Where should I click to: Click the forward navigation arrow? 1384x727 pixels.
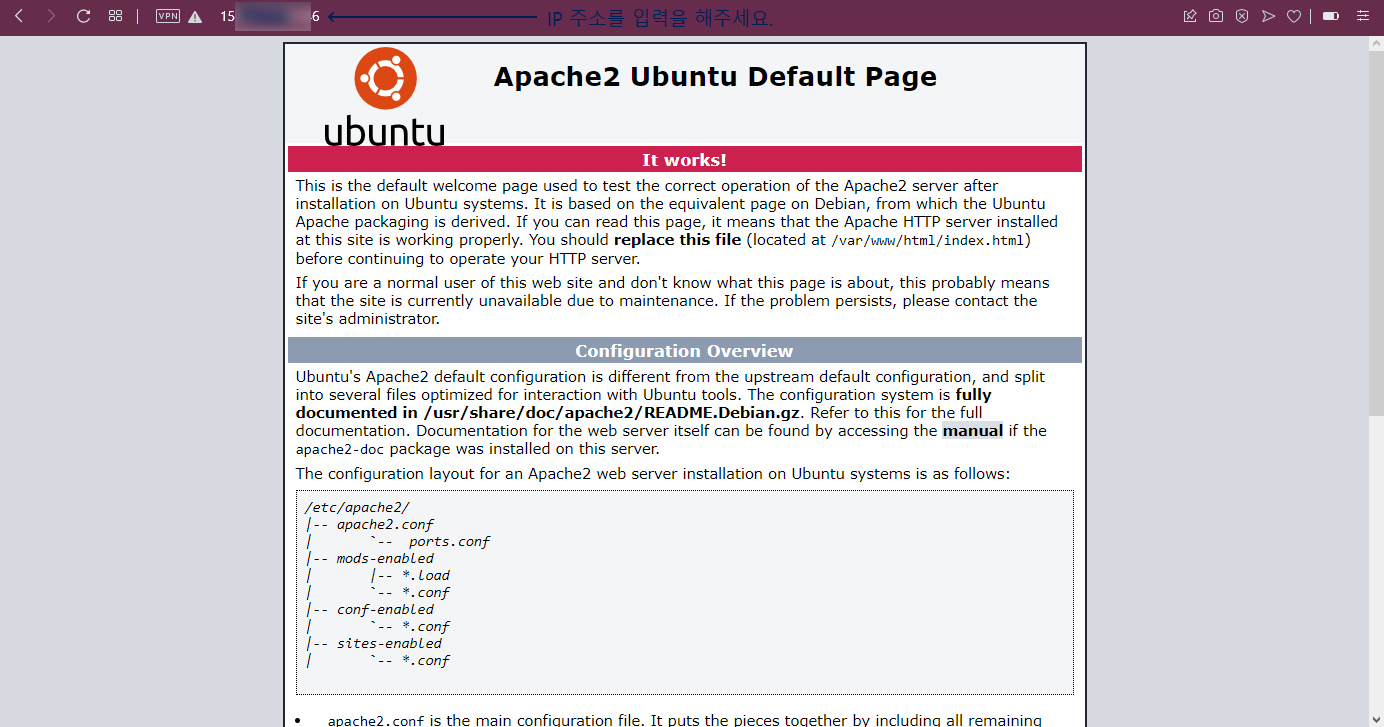click(x=51, y=16)
